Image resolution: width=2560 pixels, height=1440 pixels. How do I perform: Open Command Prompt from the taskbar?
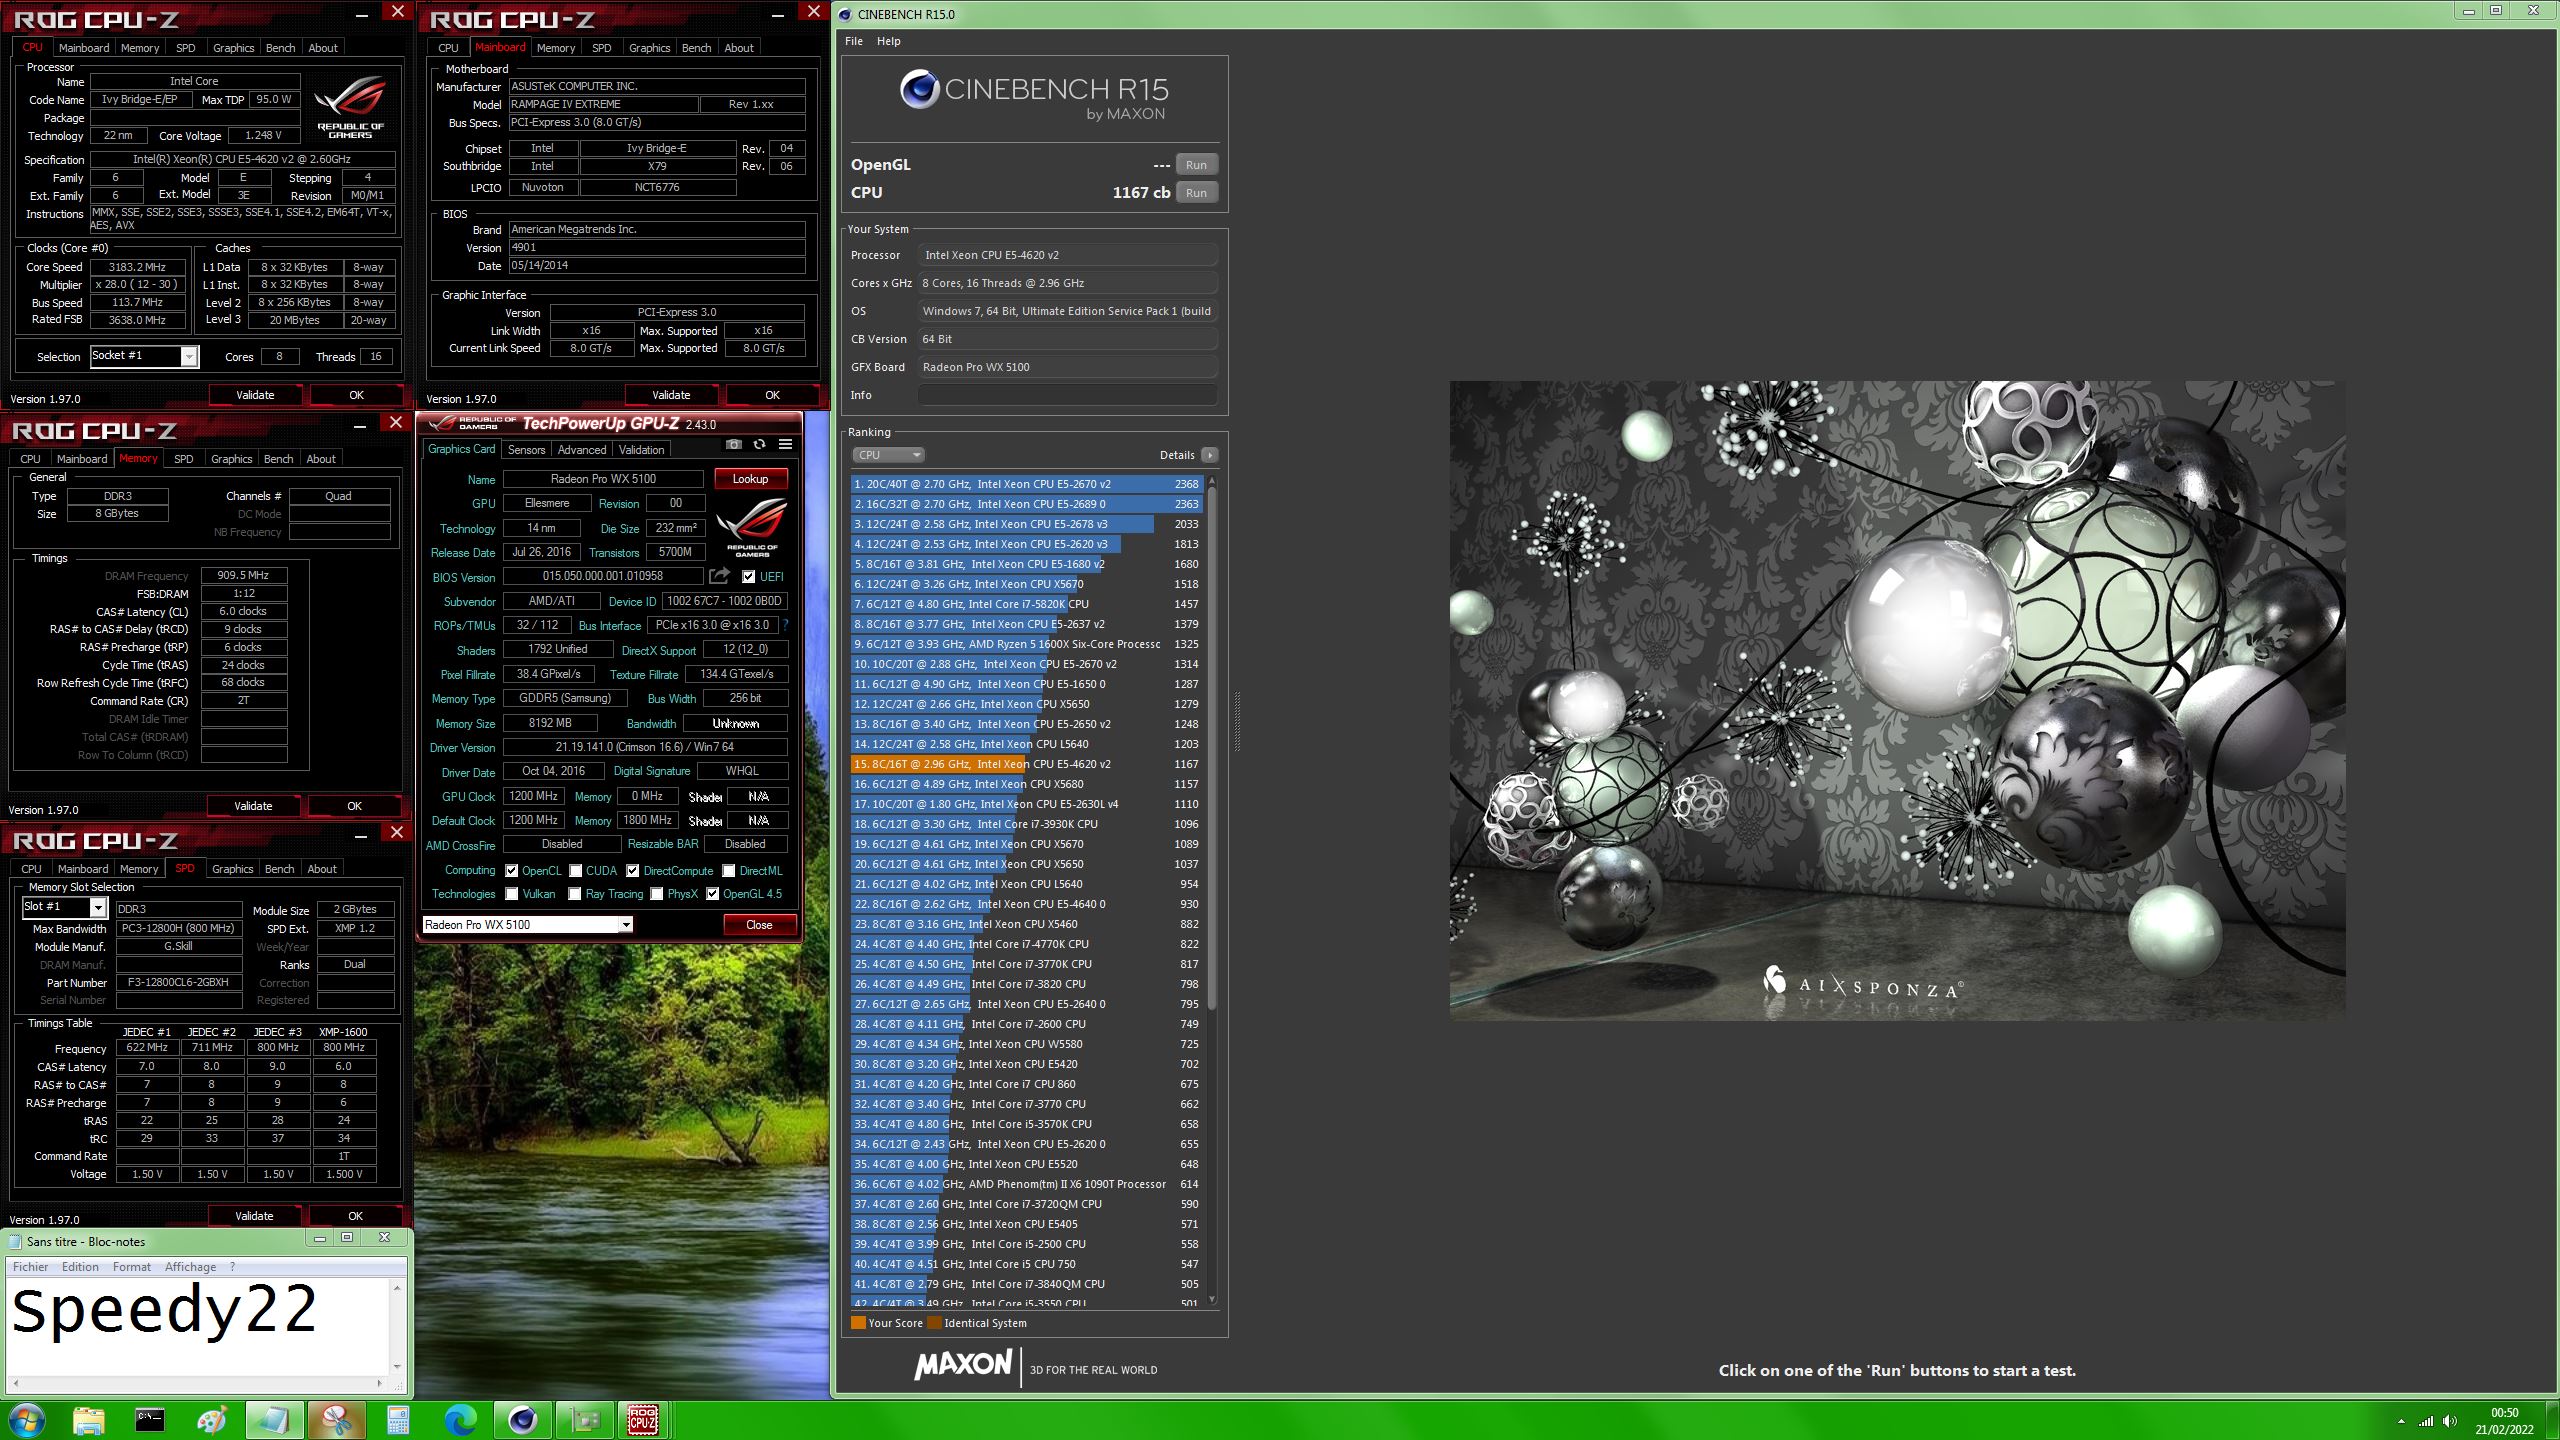coord(150,1420)
